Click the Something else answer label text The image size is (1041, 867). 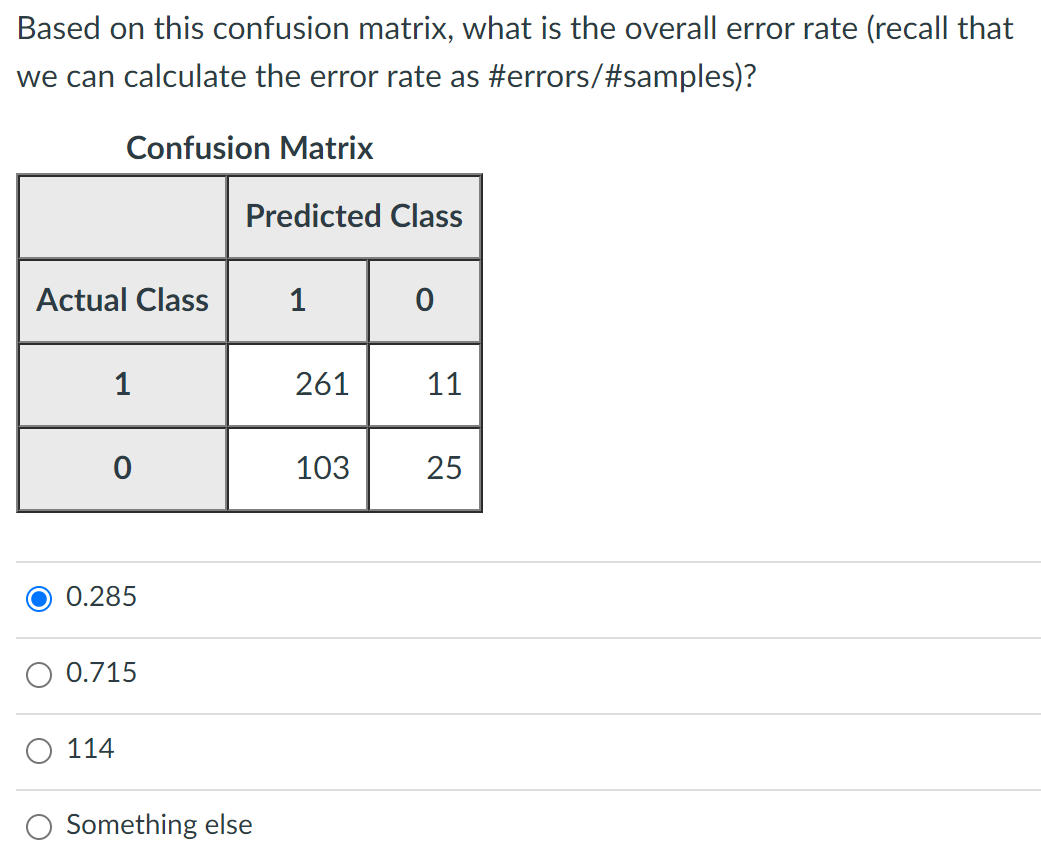click(x=158, y=826)
